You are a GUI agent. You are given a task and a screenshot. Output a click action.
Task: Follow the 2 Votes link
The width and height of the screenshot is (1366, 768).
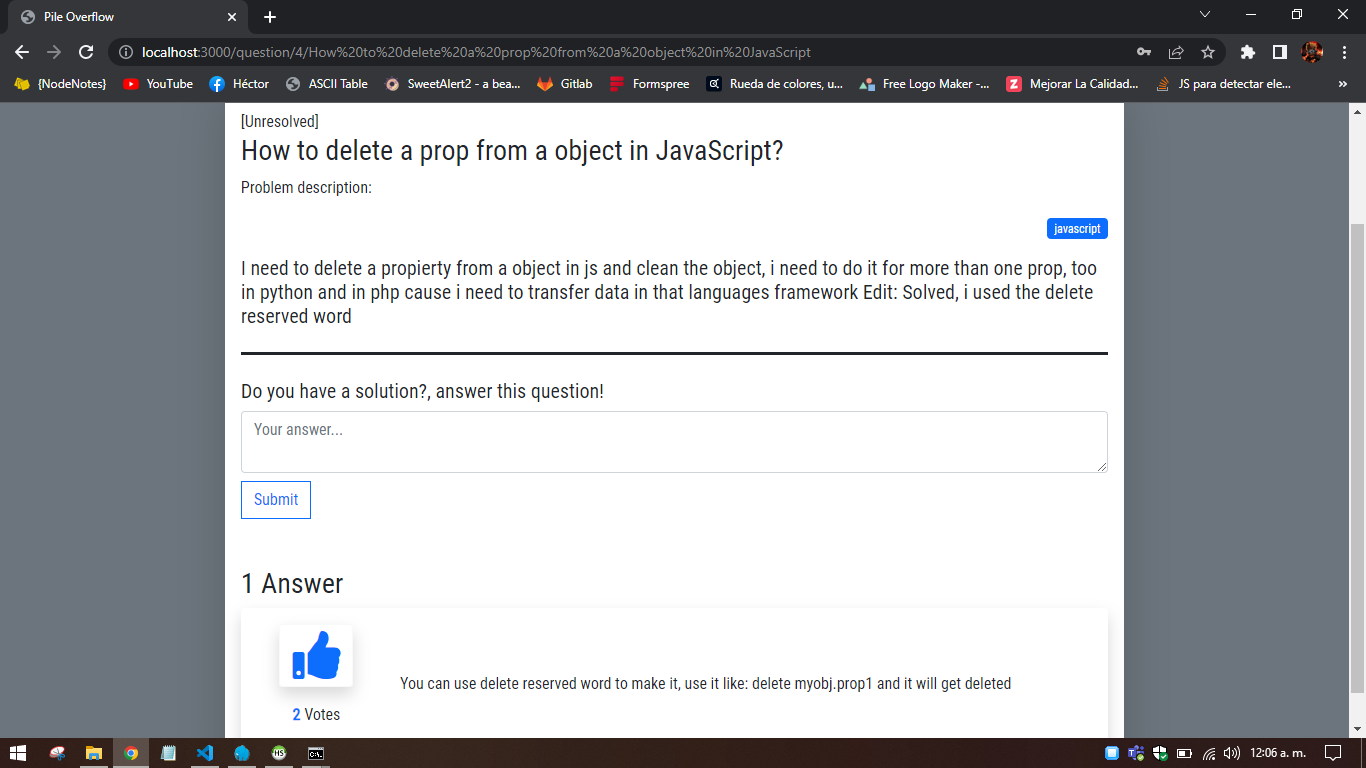[x=315, y=714]
